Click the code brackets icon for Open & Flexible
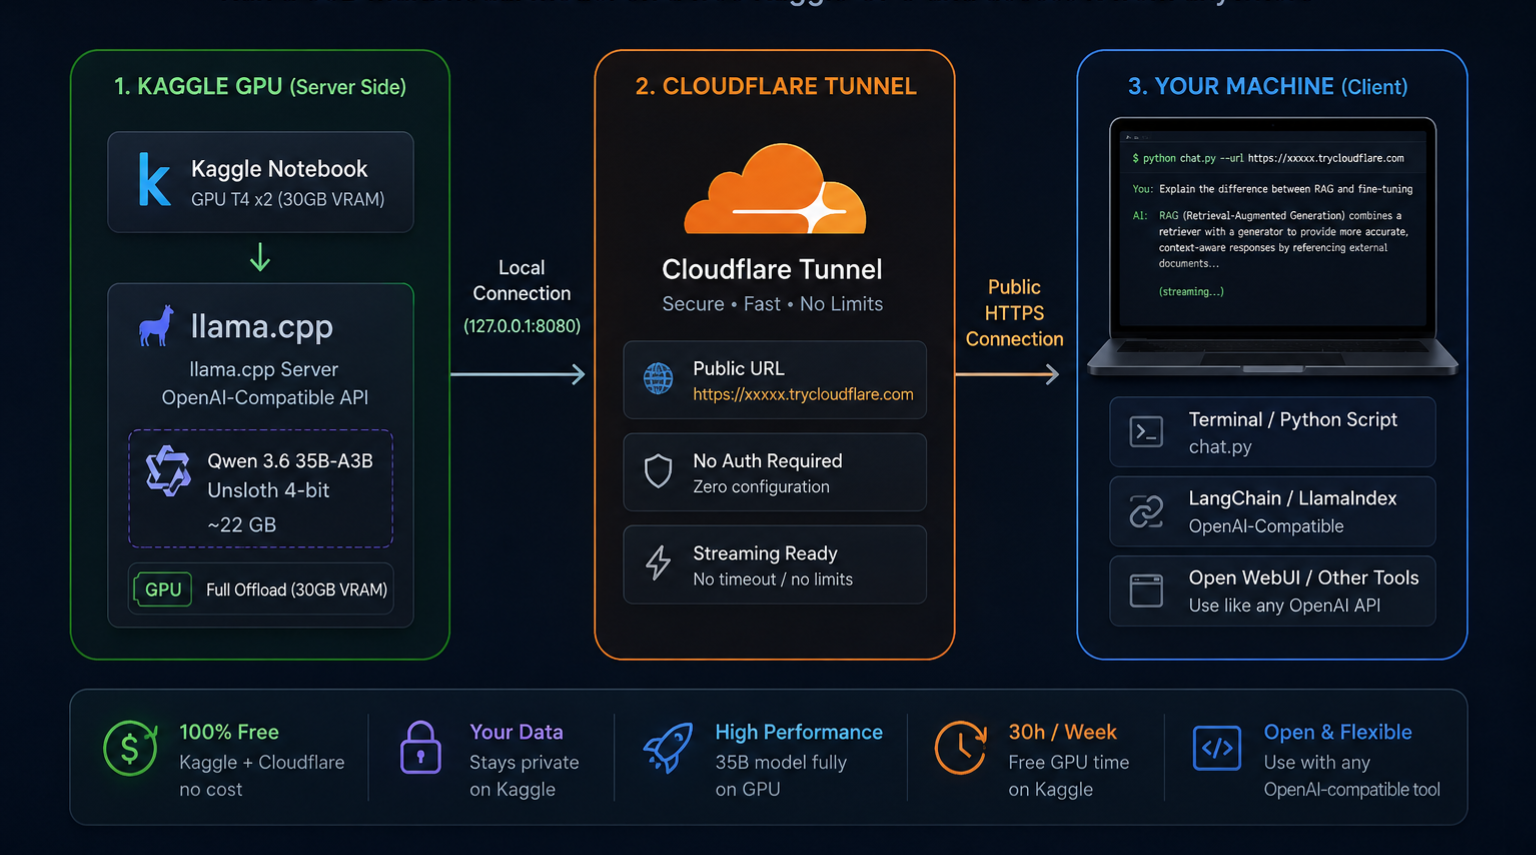The height and width of the screenshot is (855, 1536). coord(1217,748)
